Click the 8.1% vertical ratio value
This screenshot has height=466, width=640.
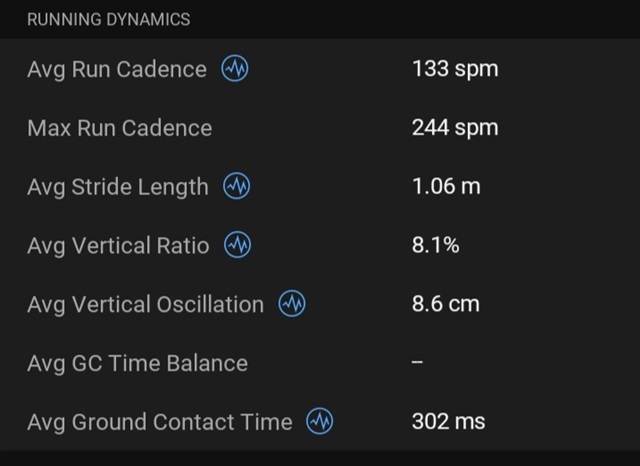click(x=435, y=246)
